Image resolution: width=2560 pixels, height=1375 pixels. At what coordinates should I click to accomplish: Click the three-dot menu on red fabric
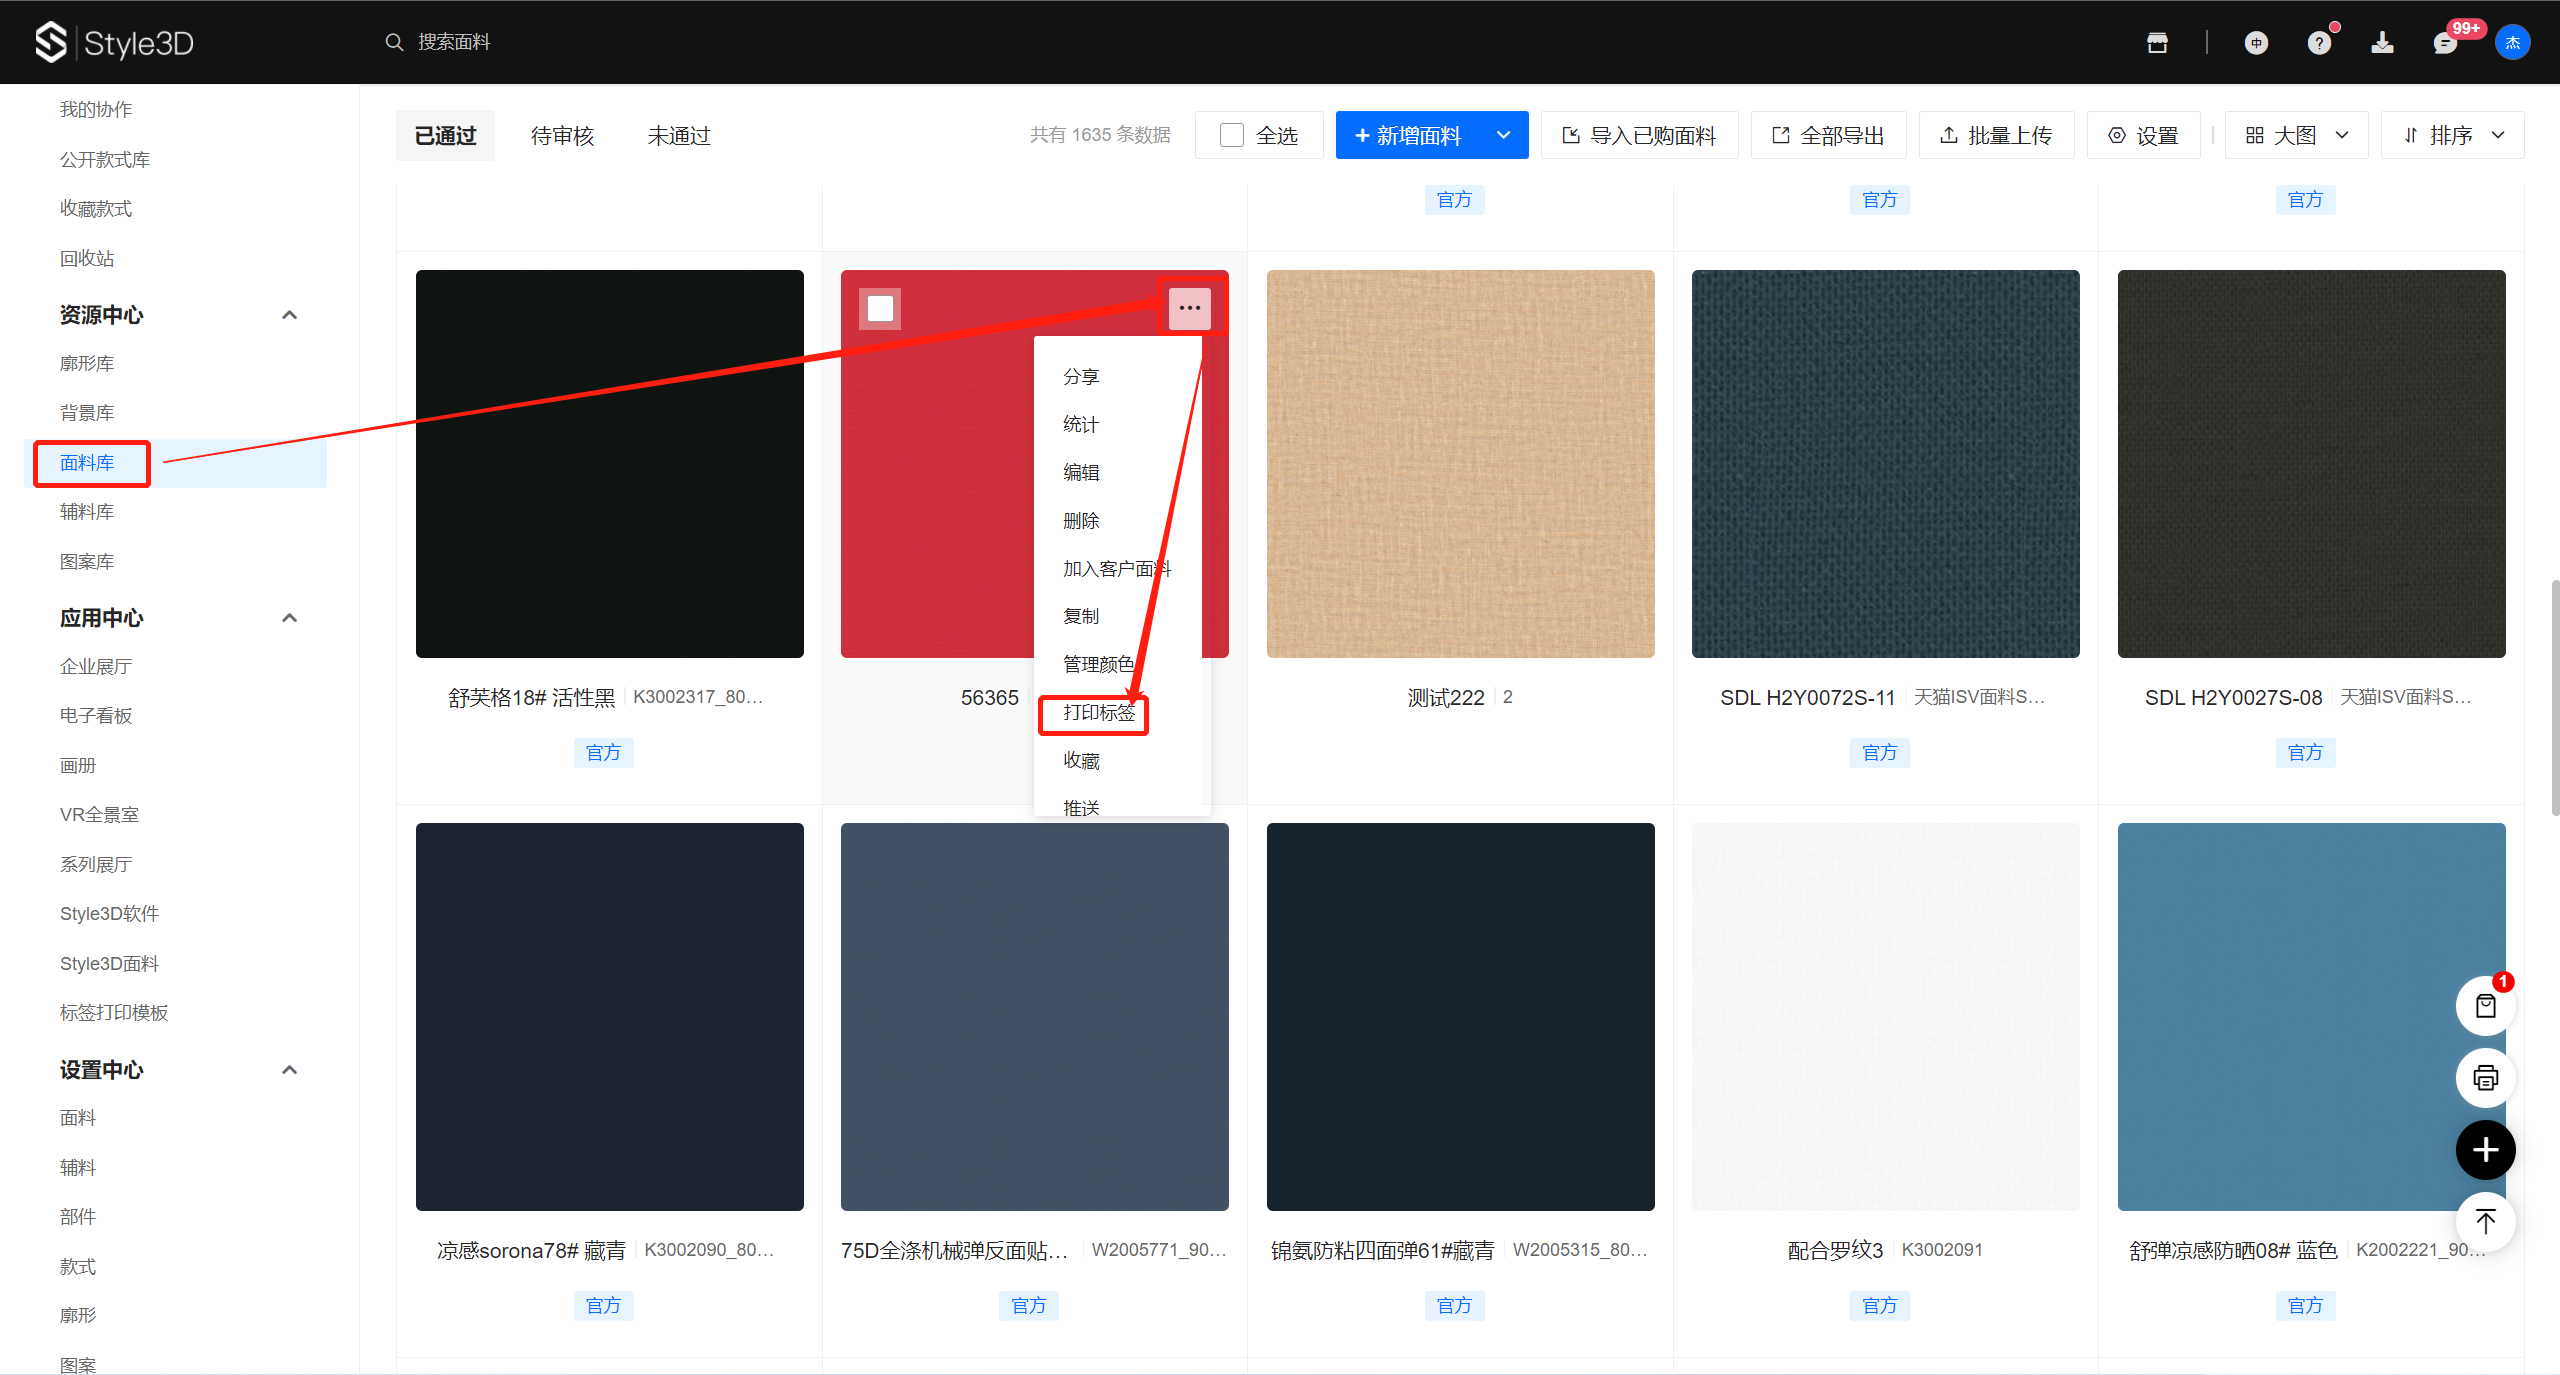point(1189,308)
